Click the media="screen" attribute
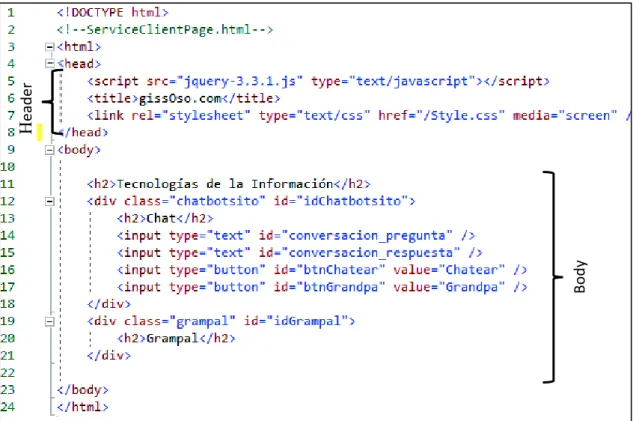The height and width of the screenshot is (421, 636). point(565,116)
